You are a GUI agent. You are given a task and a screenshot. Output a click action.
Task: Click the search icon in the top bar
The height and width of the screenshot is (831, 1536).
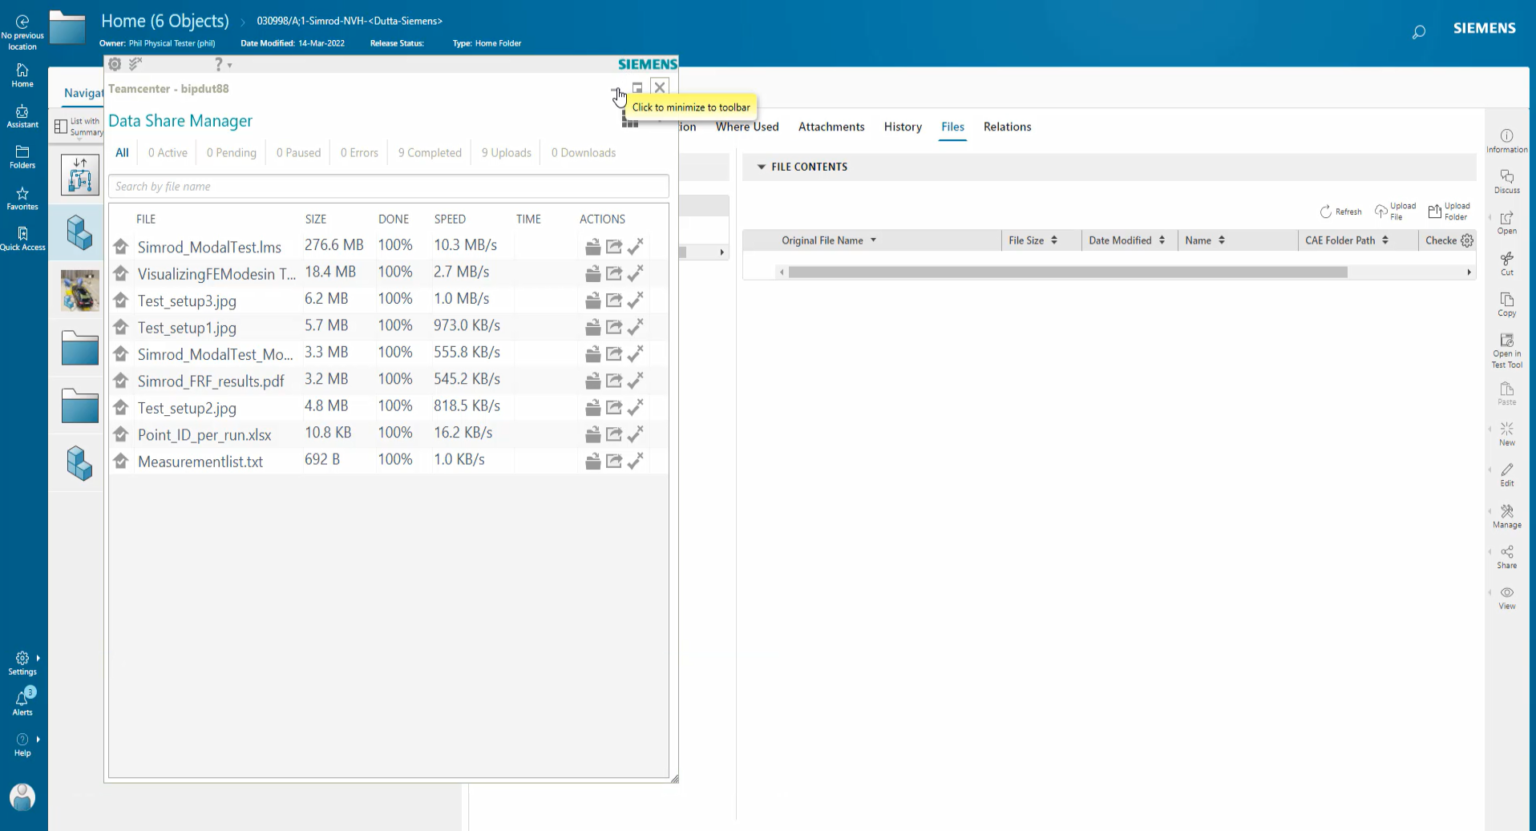pyautogui.click(x=1418, y=31)
